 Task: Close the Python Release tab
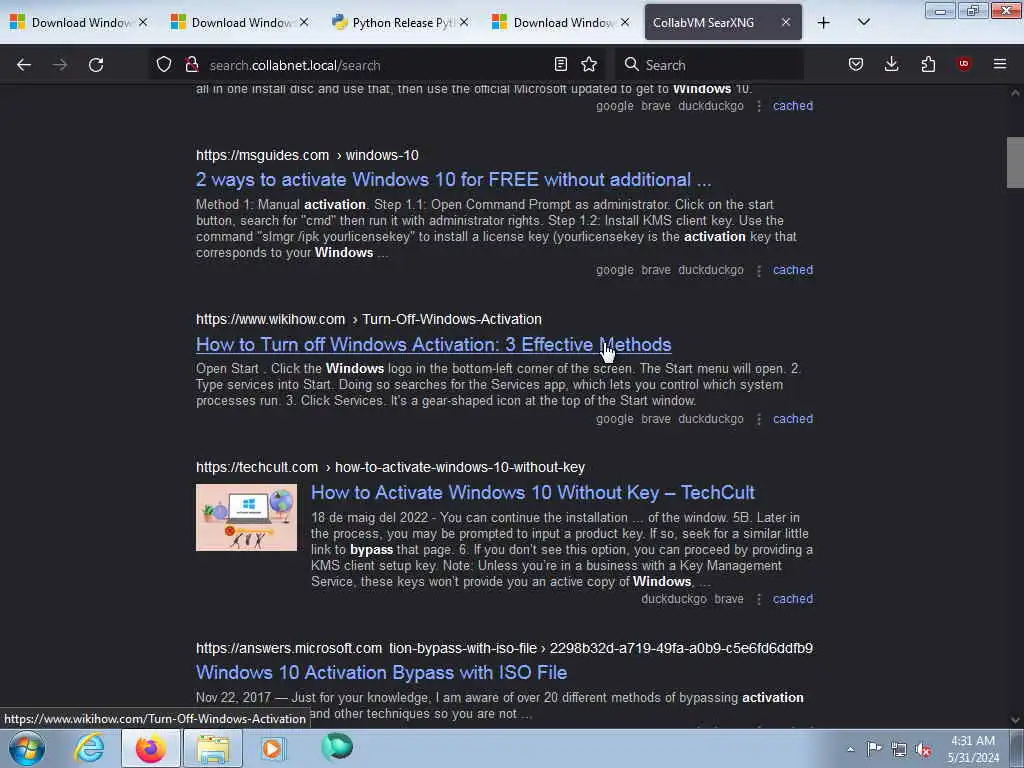464,22
